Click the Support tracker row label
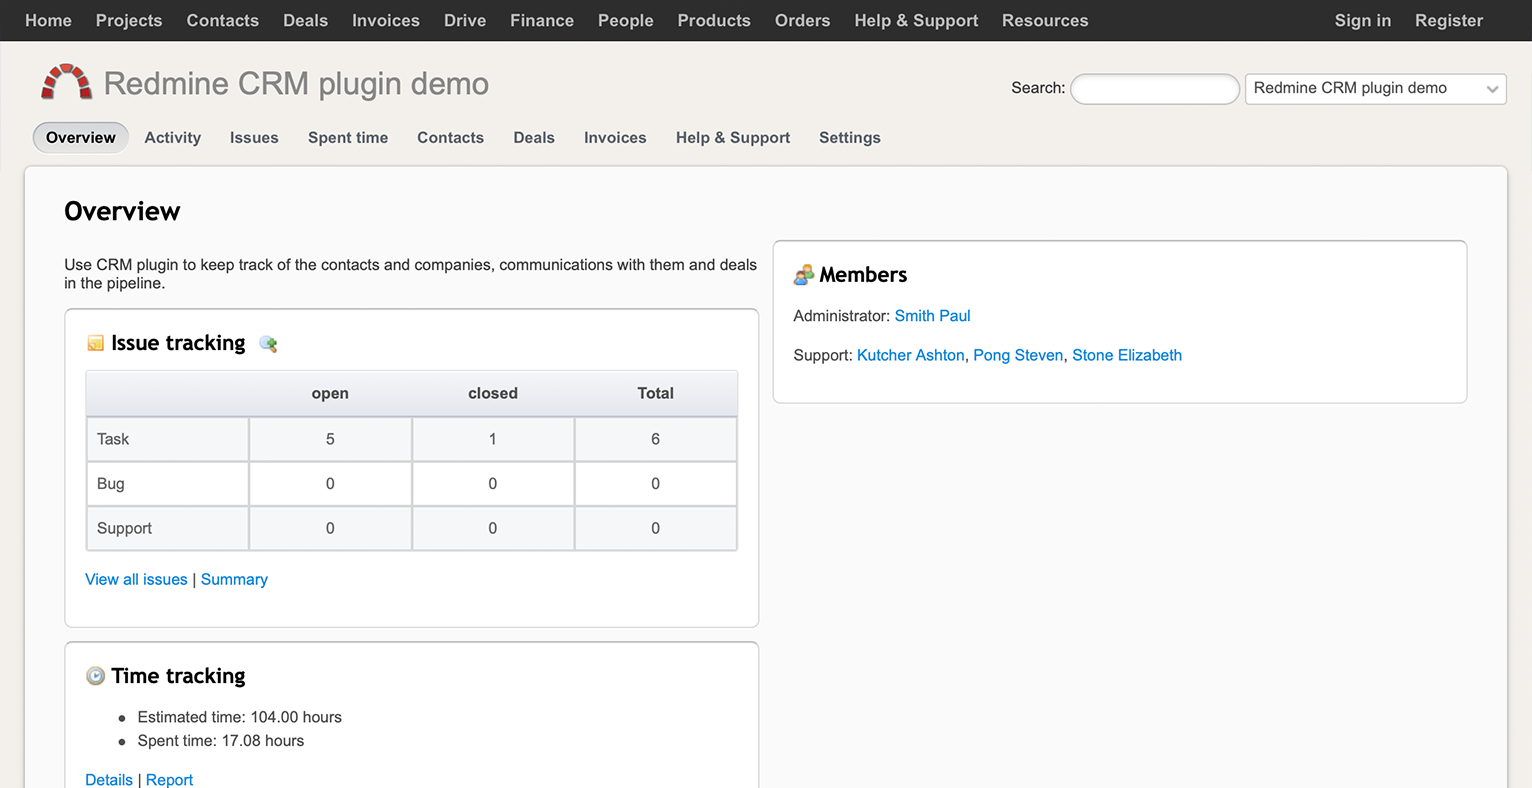The image size is (1532, 788). (124, 529)
